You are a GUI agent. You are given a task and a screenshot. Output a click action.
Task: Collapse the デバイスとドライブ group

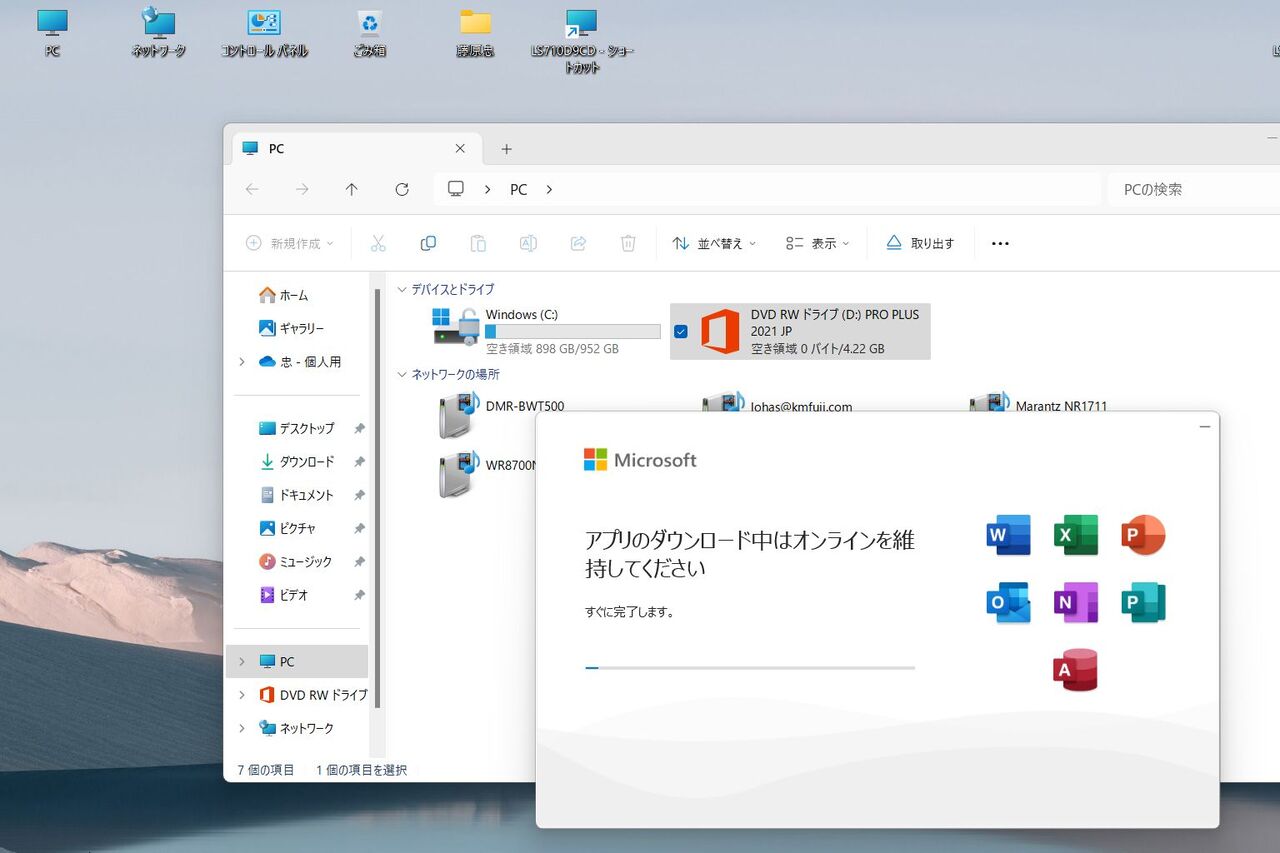click(x=402, y=289)
